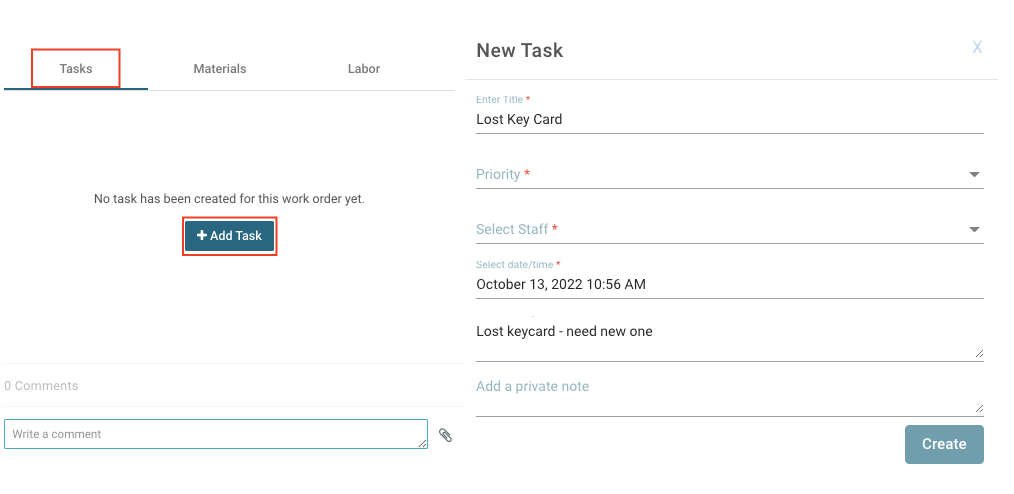
Task: Switch to the Tasks tab
Action: [x=76, y=69]
